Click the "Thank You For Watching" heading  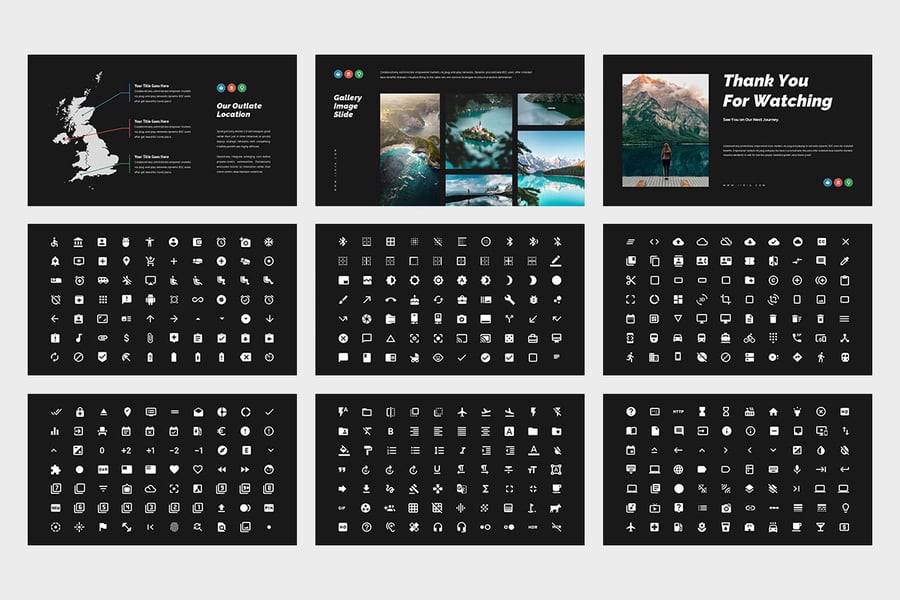[x=777, y=91]
